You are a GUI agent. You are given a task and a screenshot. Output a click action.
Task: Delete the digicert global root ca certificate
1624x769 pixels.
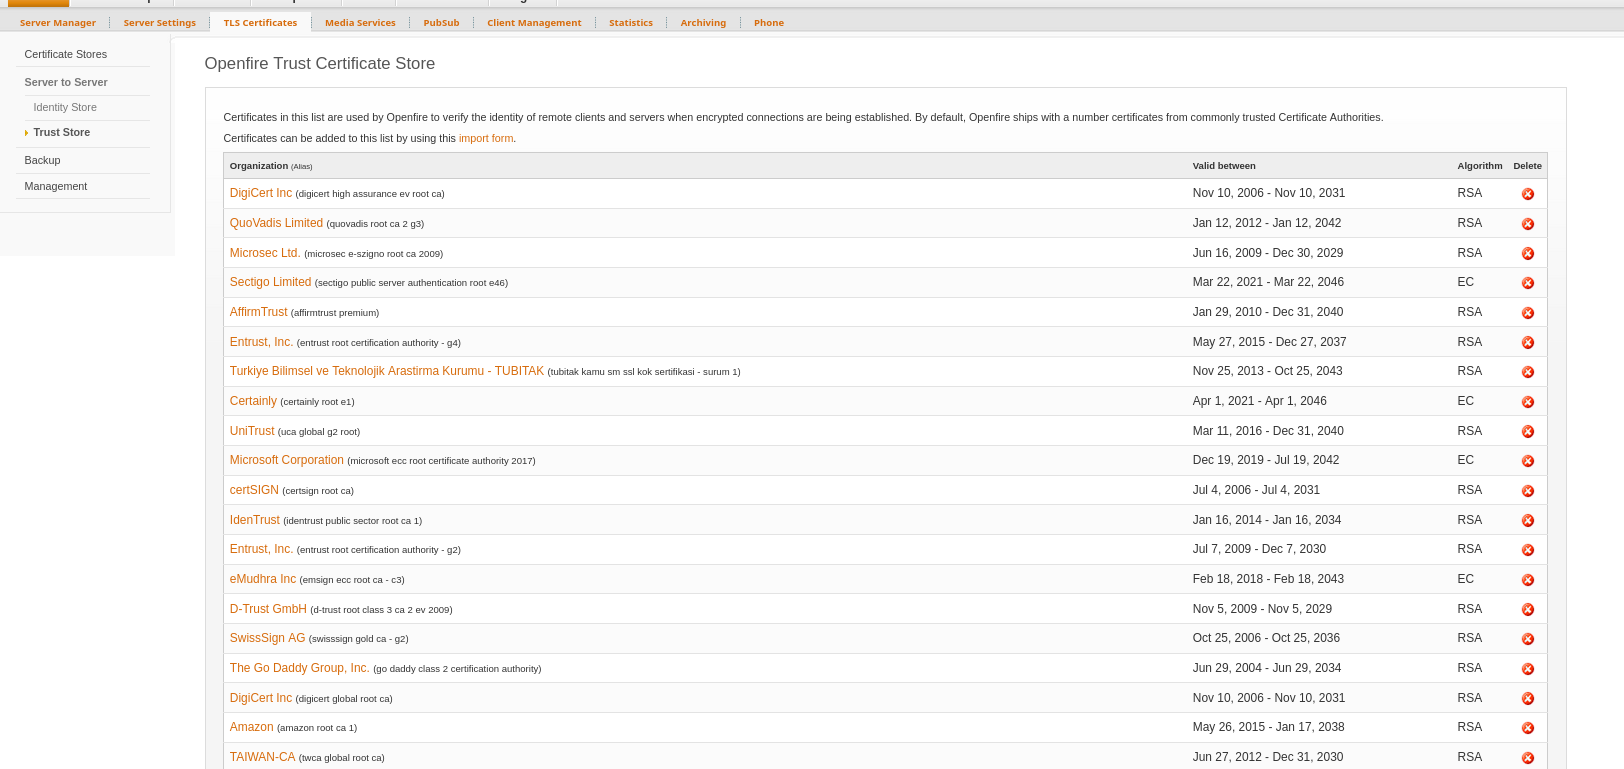[x=1527, y=699]
